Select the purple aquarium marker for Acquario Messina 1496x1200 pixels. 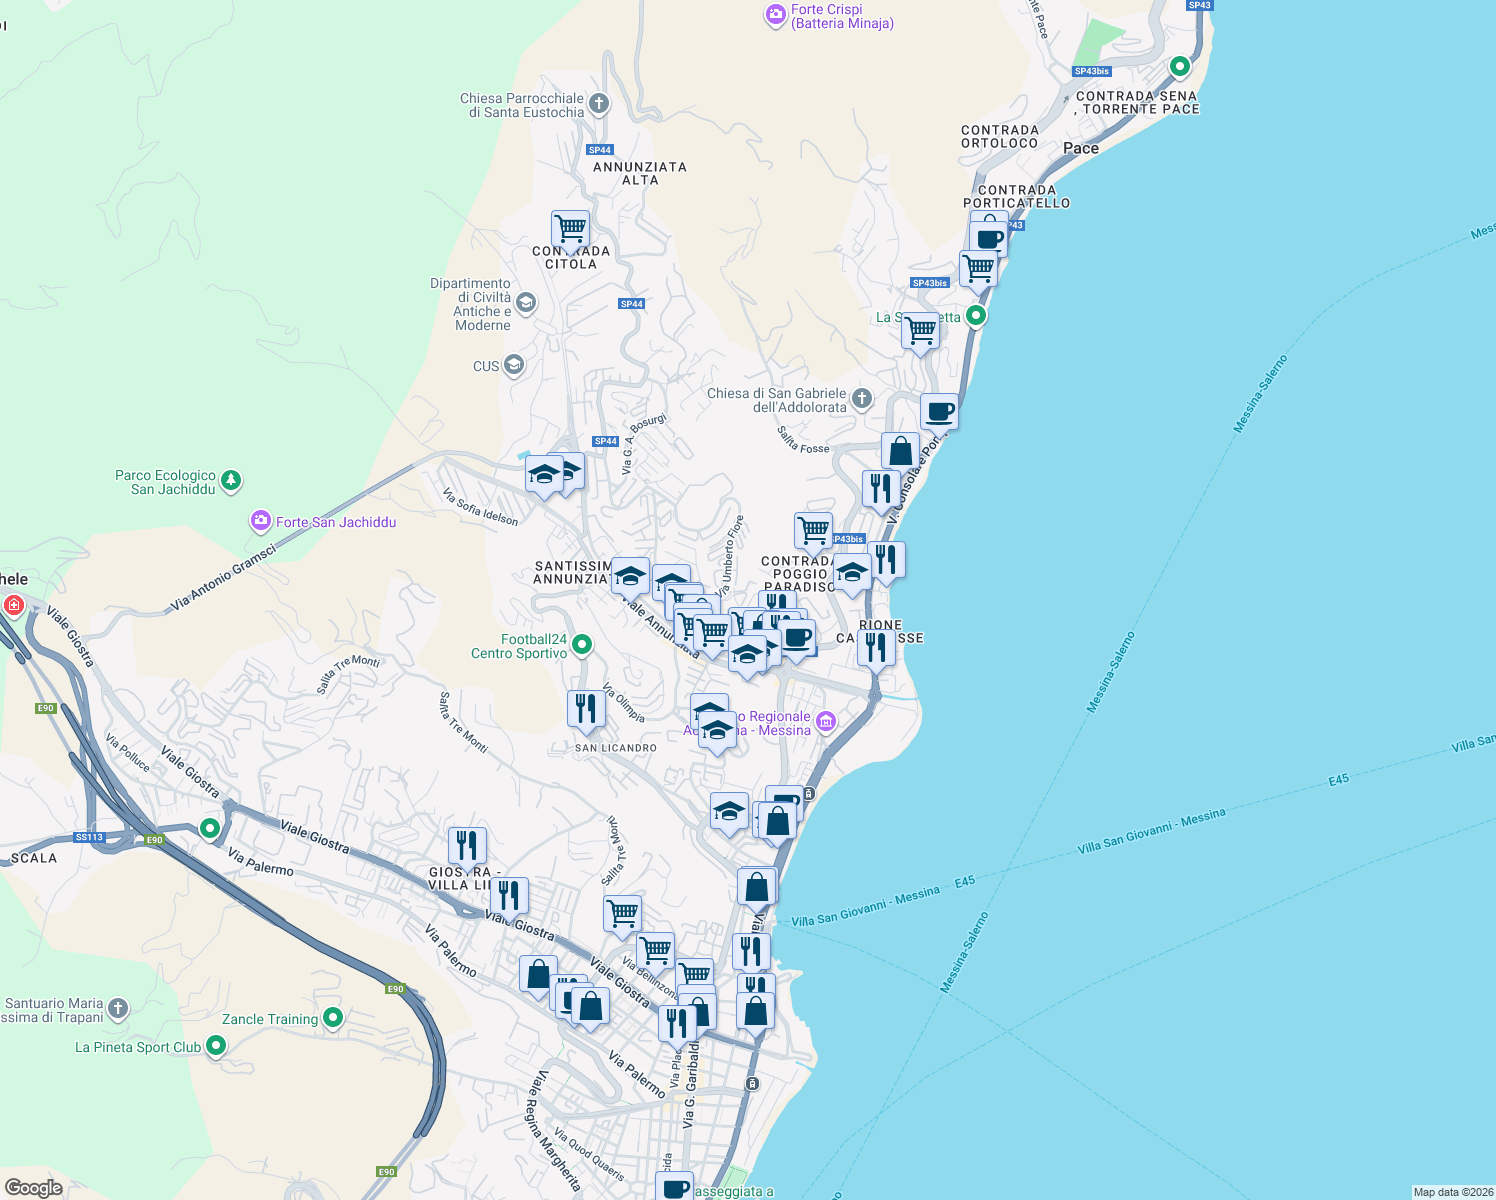[x=825, y=721]
